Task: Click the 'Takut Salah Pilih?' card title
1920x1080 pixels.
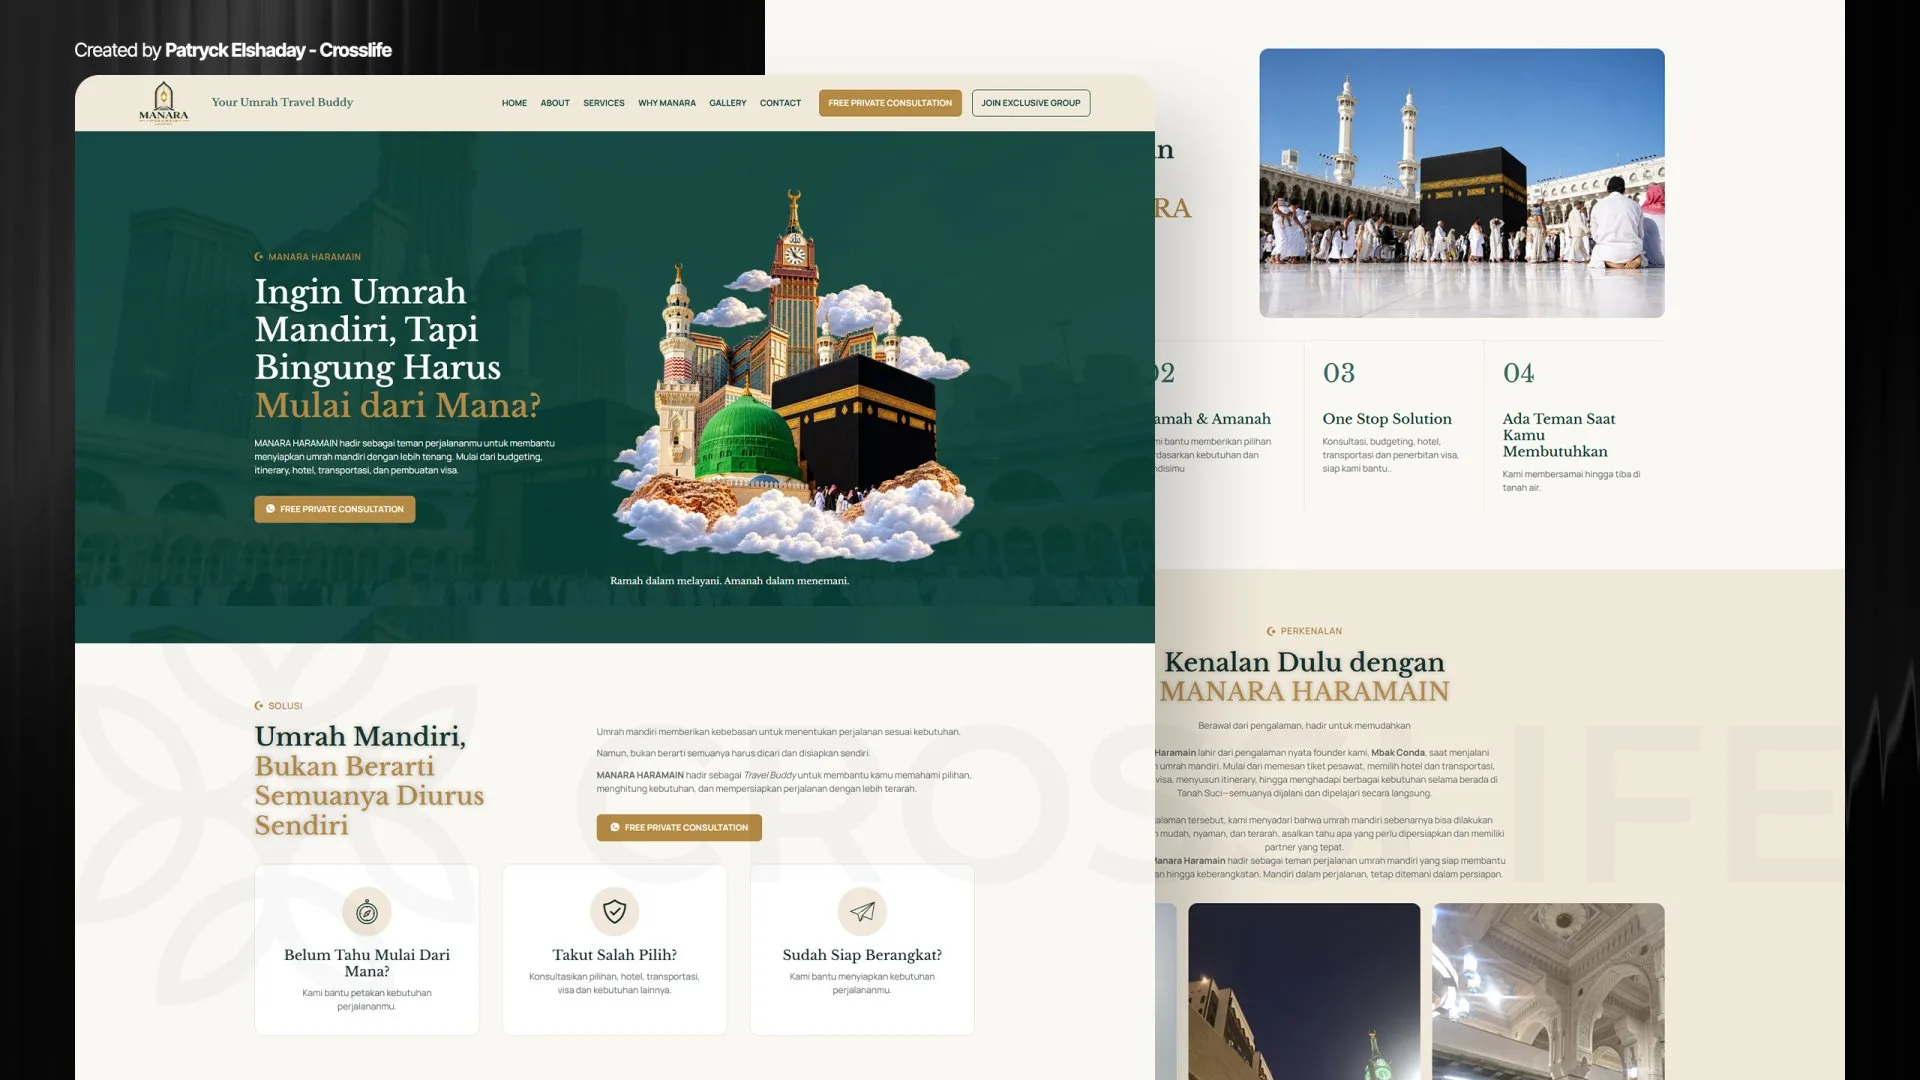Action: [x=614, y=955]
